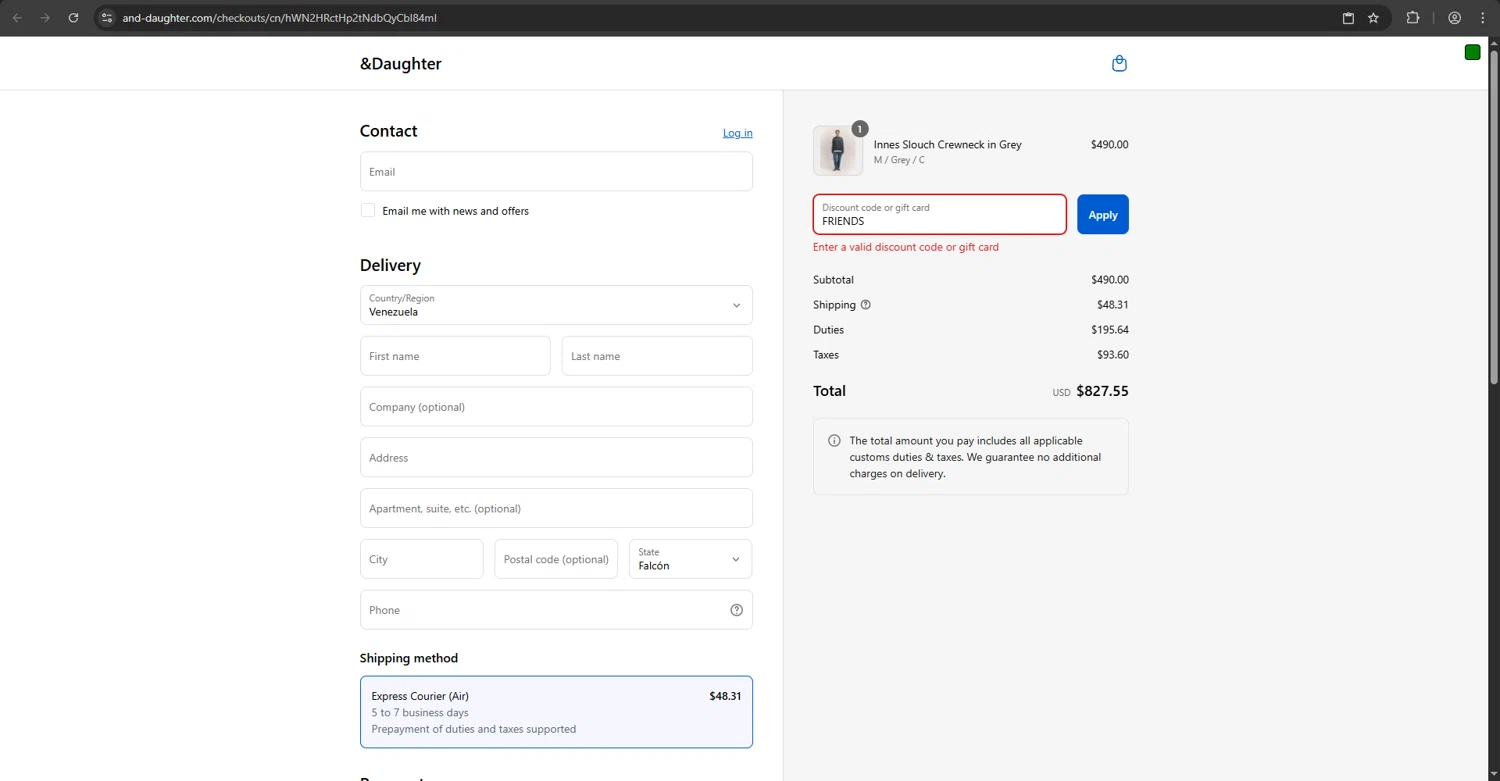Viewport: 1500px width, 781px height.
Task: Focus the Email input field
Action: click(556, 171)
